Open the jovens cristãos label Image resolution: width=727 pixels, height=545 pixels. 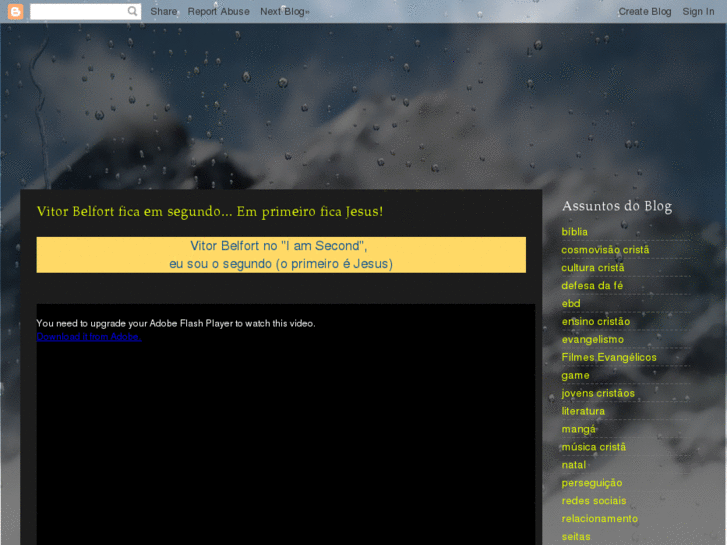598,393
